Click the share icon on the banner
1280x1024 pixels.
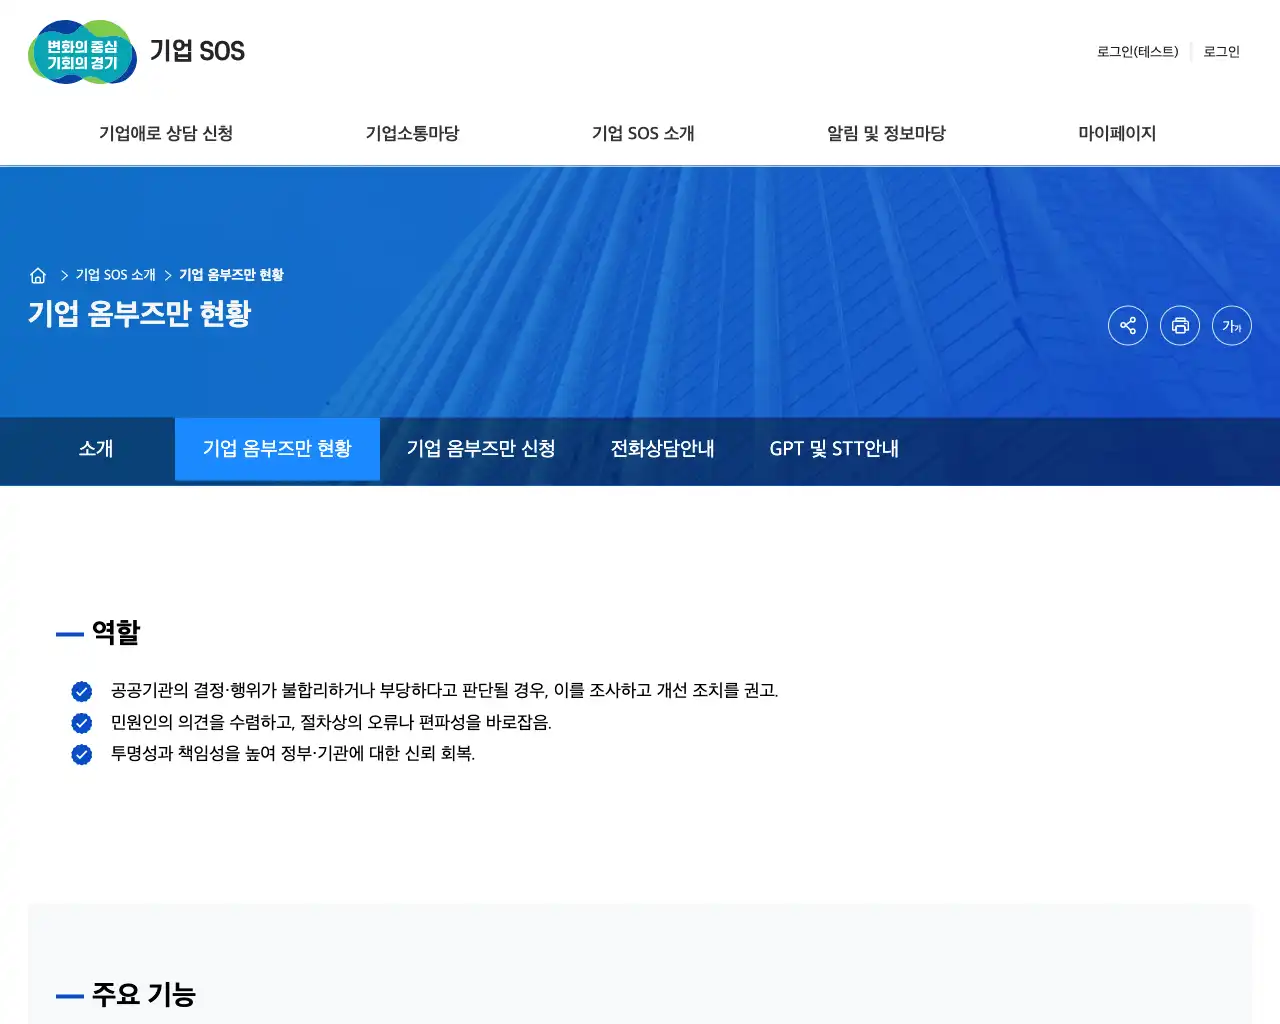(x=1128, y=325)
